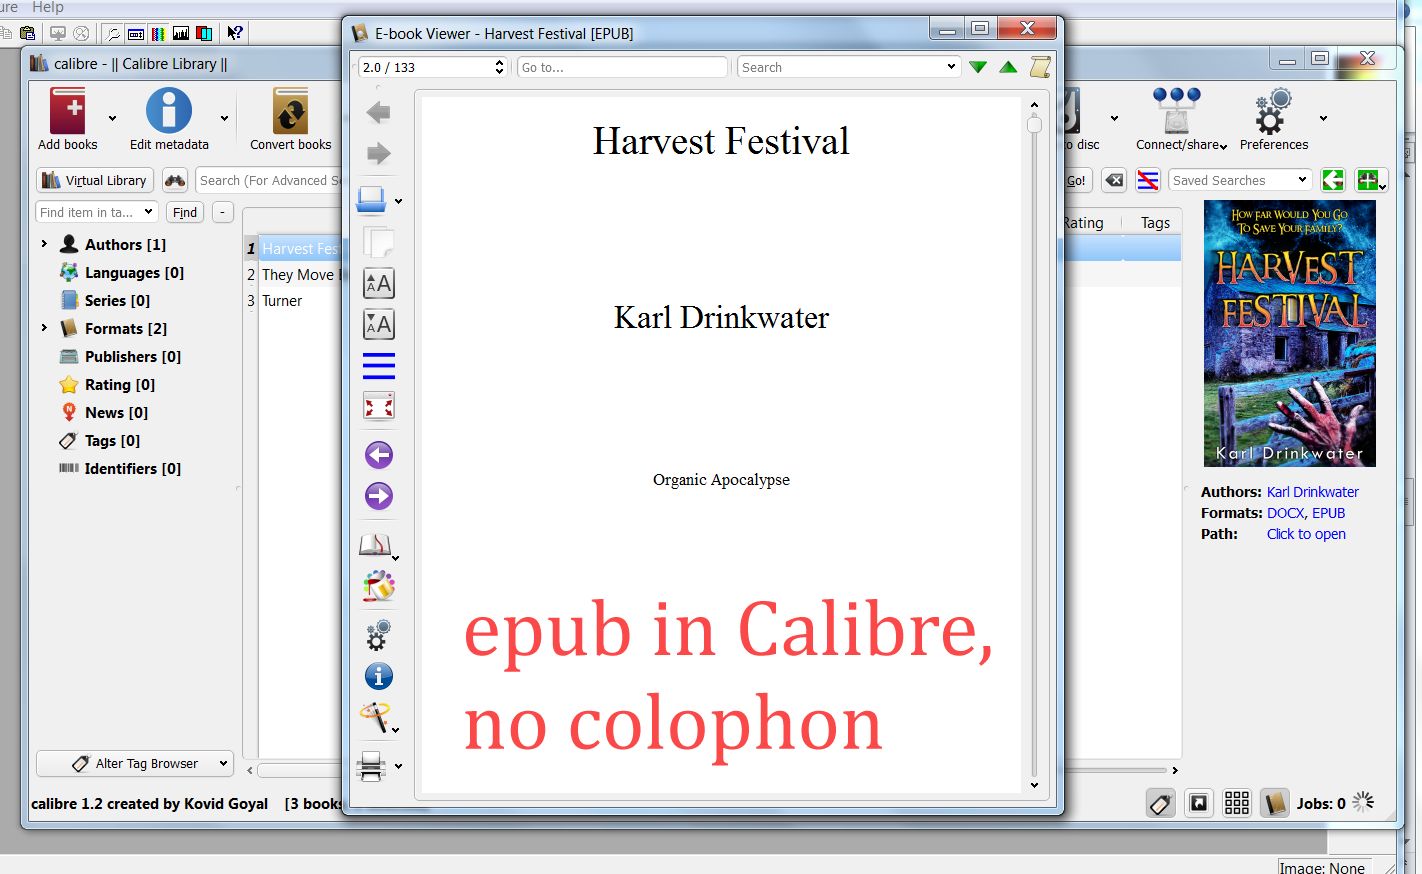Click the Find button

tap(185, 212)
